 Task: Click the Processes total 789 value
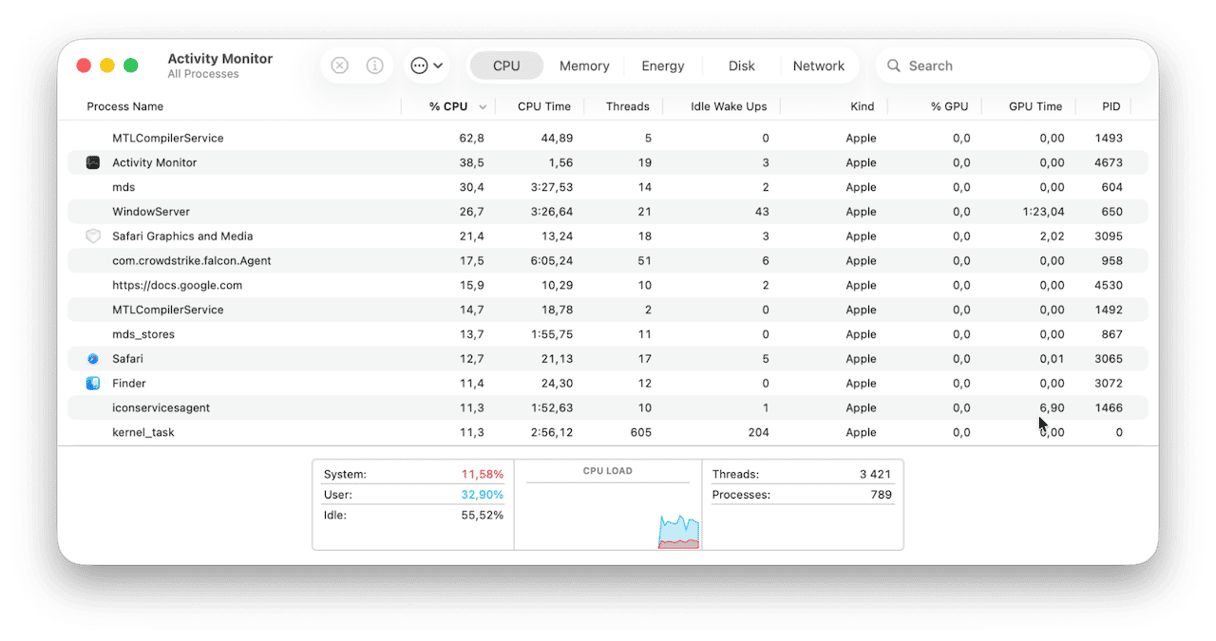[x=881, y=495]
